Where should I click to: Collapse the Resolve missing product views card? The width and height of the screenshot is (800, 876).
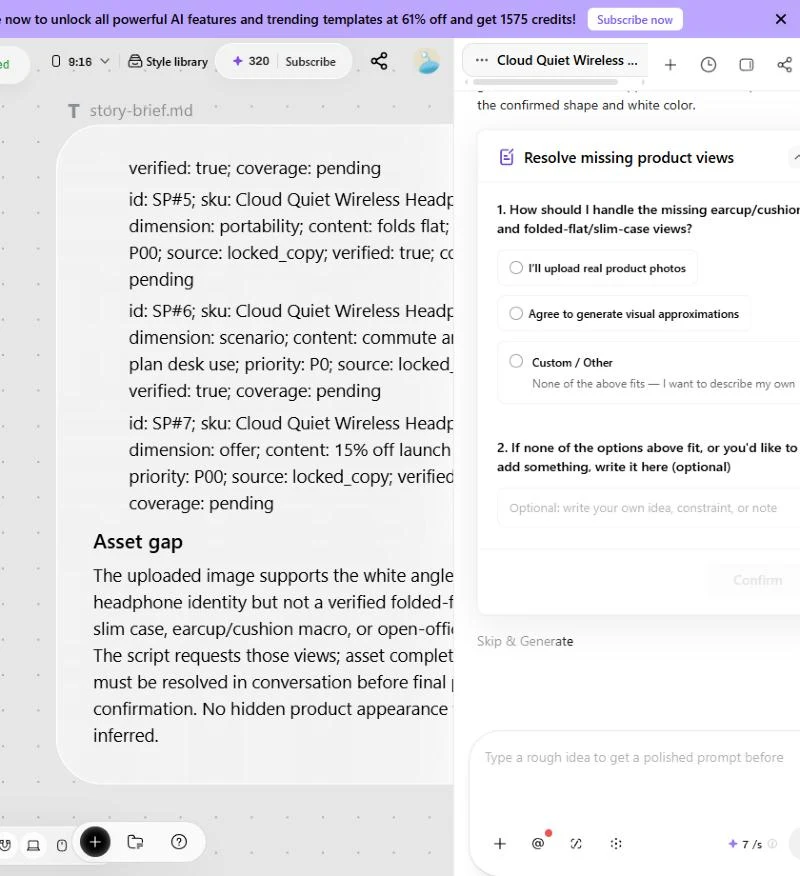(x=796, y=158)
